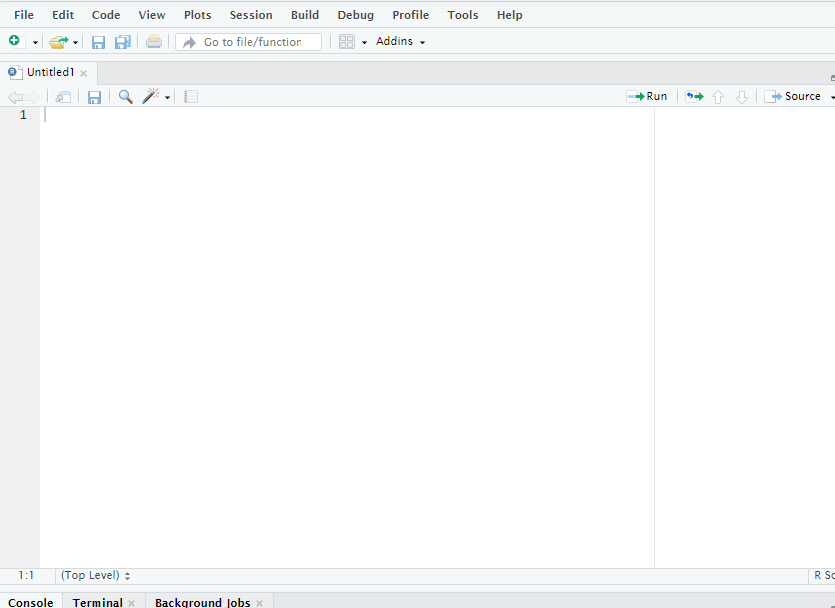Image resolution: width=835 pixels, height=608 pixels.
Task: Click the Go to file/function field
Action: point(251,42)
